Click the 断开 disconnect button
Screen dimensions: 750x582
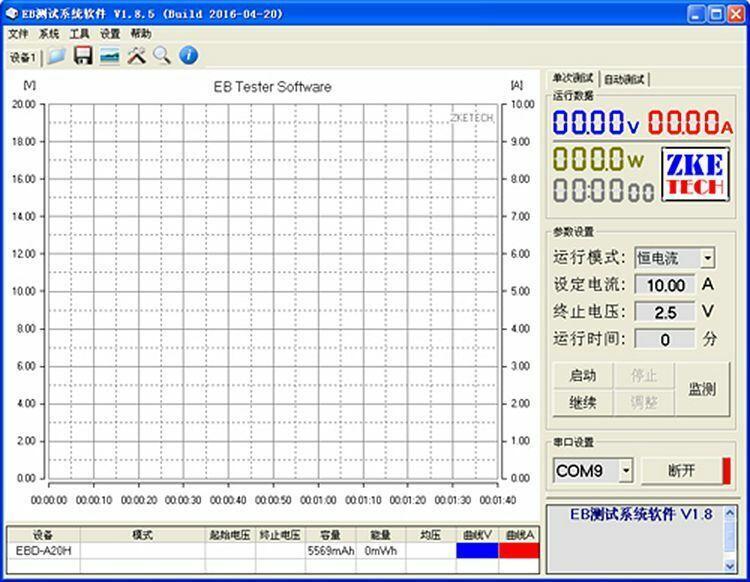[x=681, y=470]
